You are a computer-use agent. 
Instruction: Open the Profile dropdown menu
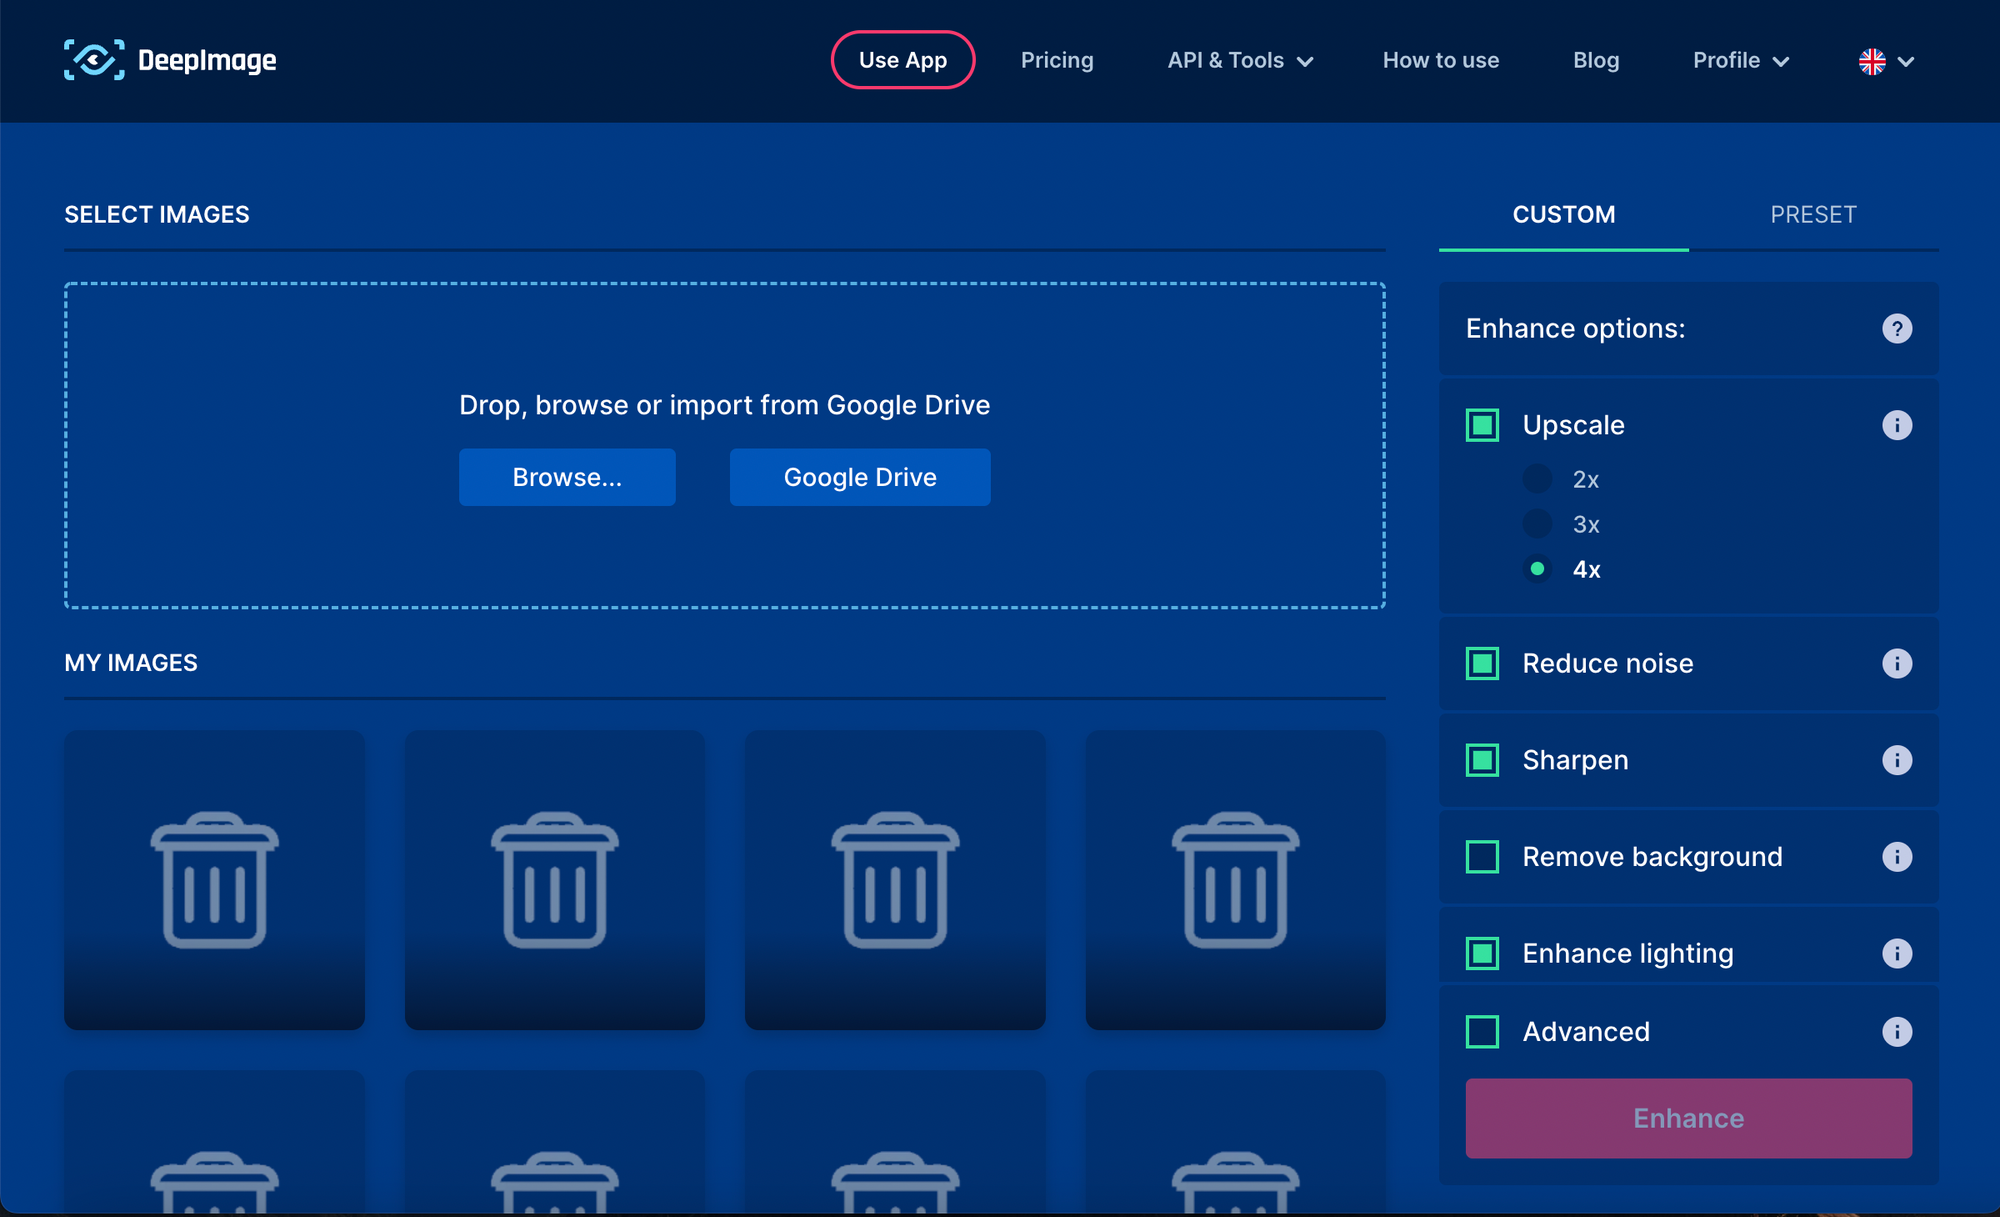click(1741, 61)
